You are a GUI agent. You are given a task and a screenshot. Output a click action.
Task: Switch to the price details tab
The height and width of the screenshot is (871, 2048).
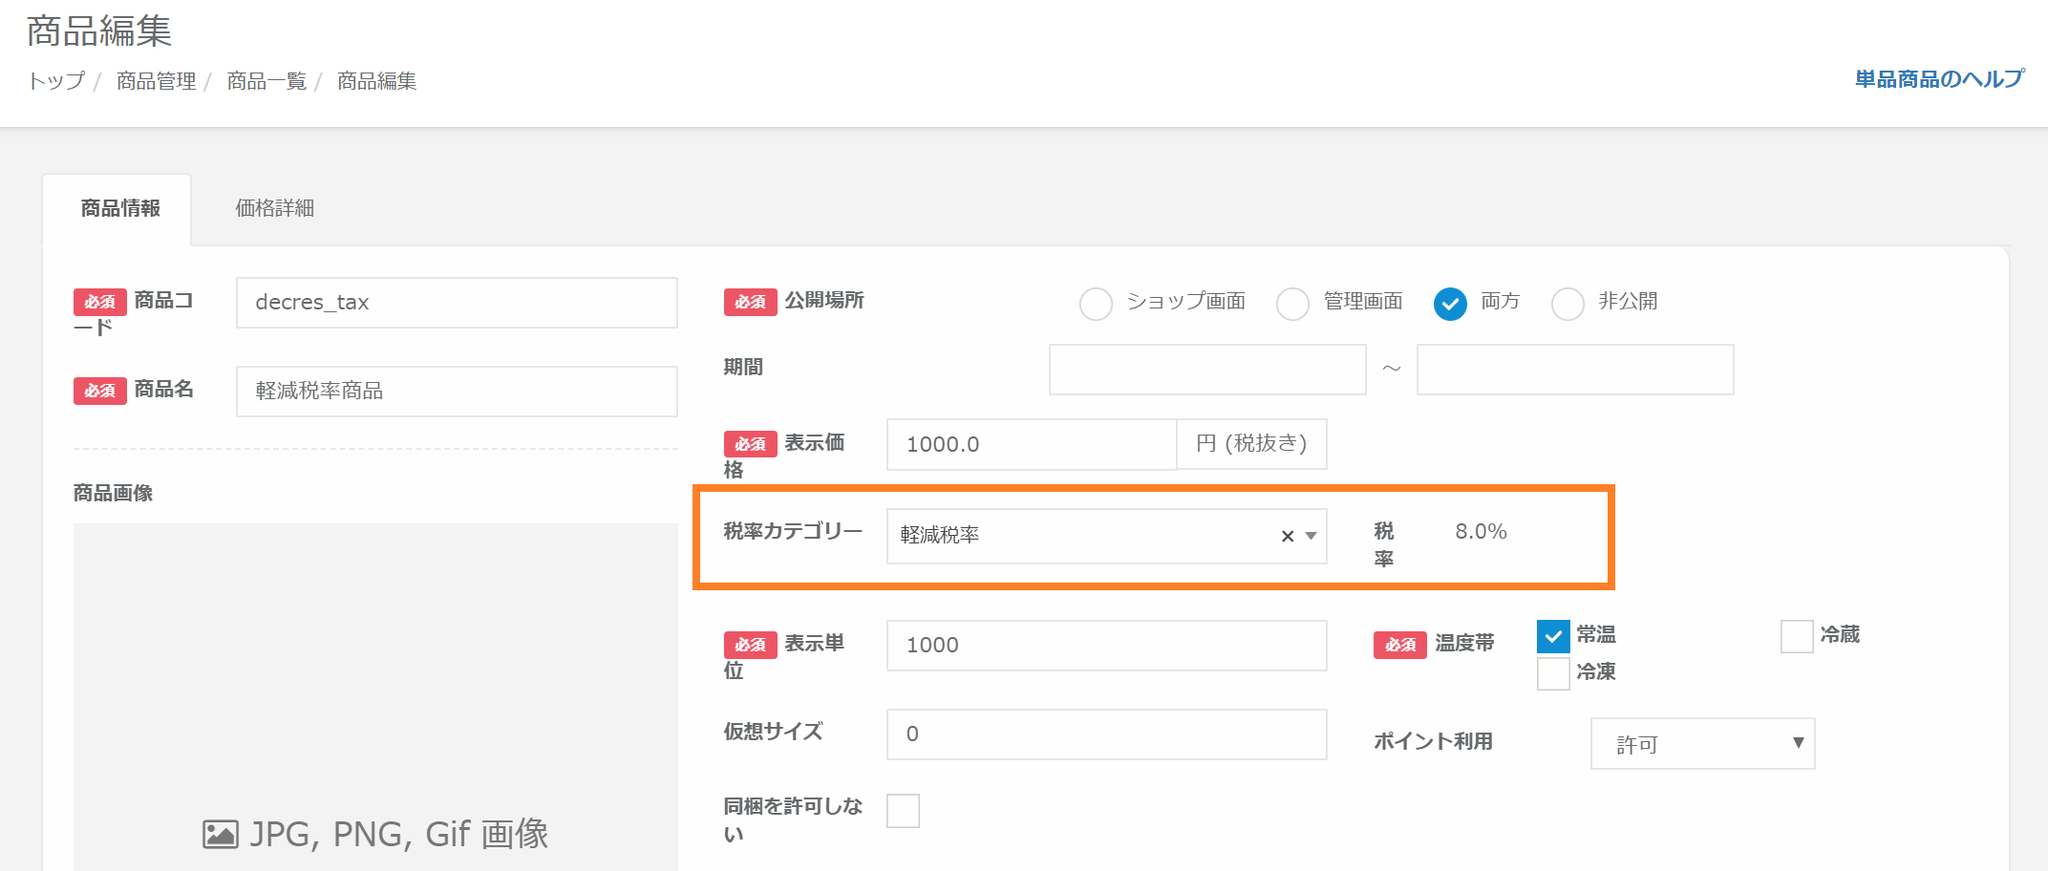point(274,208)
